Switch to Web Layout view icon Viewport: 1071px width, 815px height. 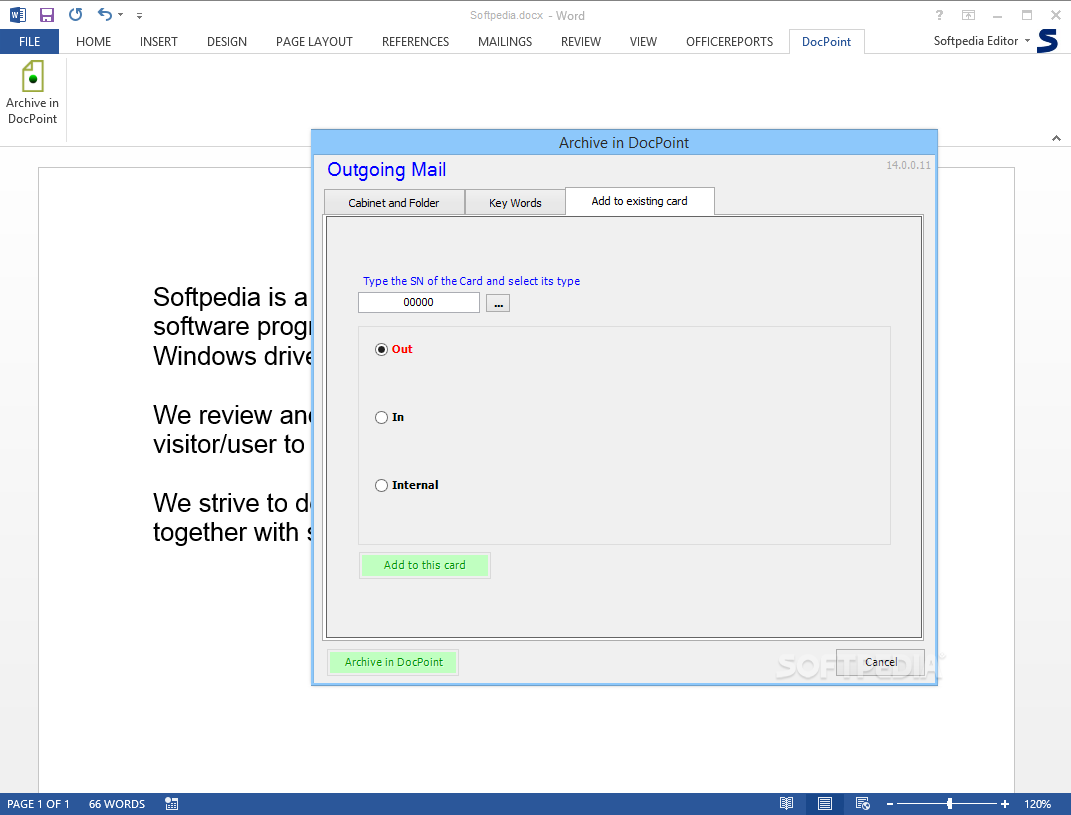click(x=863, y=804)
